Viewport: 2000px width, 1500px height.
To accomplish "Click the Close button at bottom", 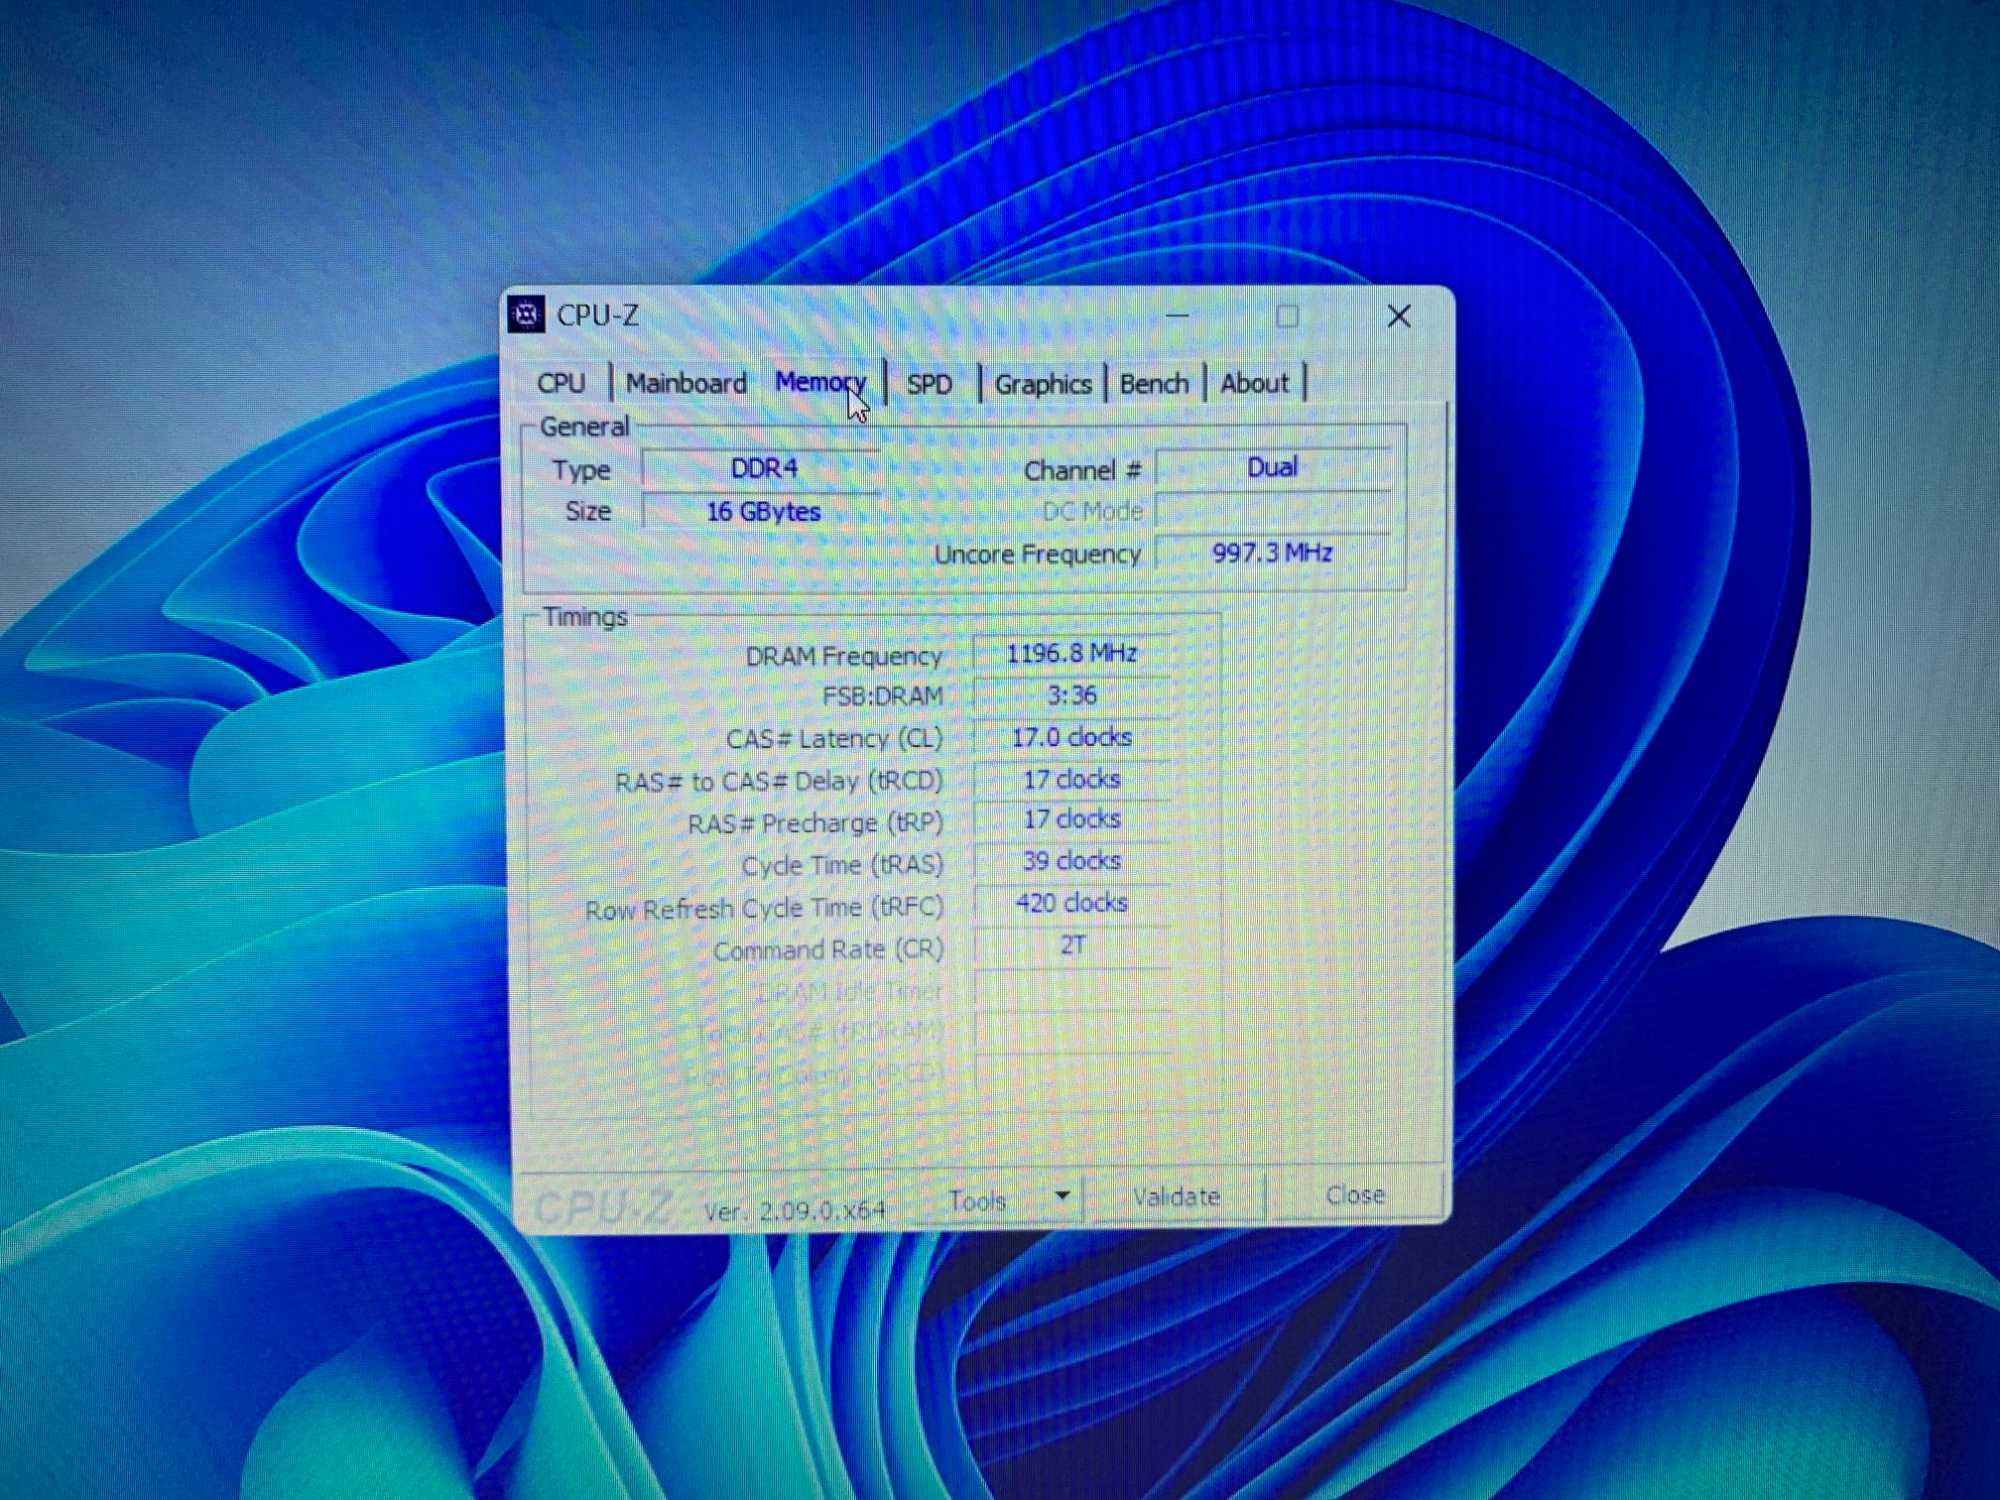I will (1355, 1195).
